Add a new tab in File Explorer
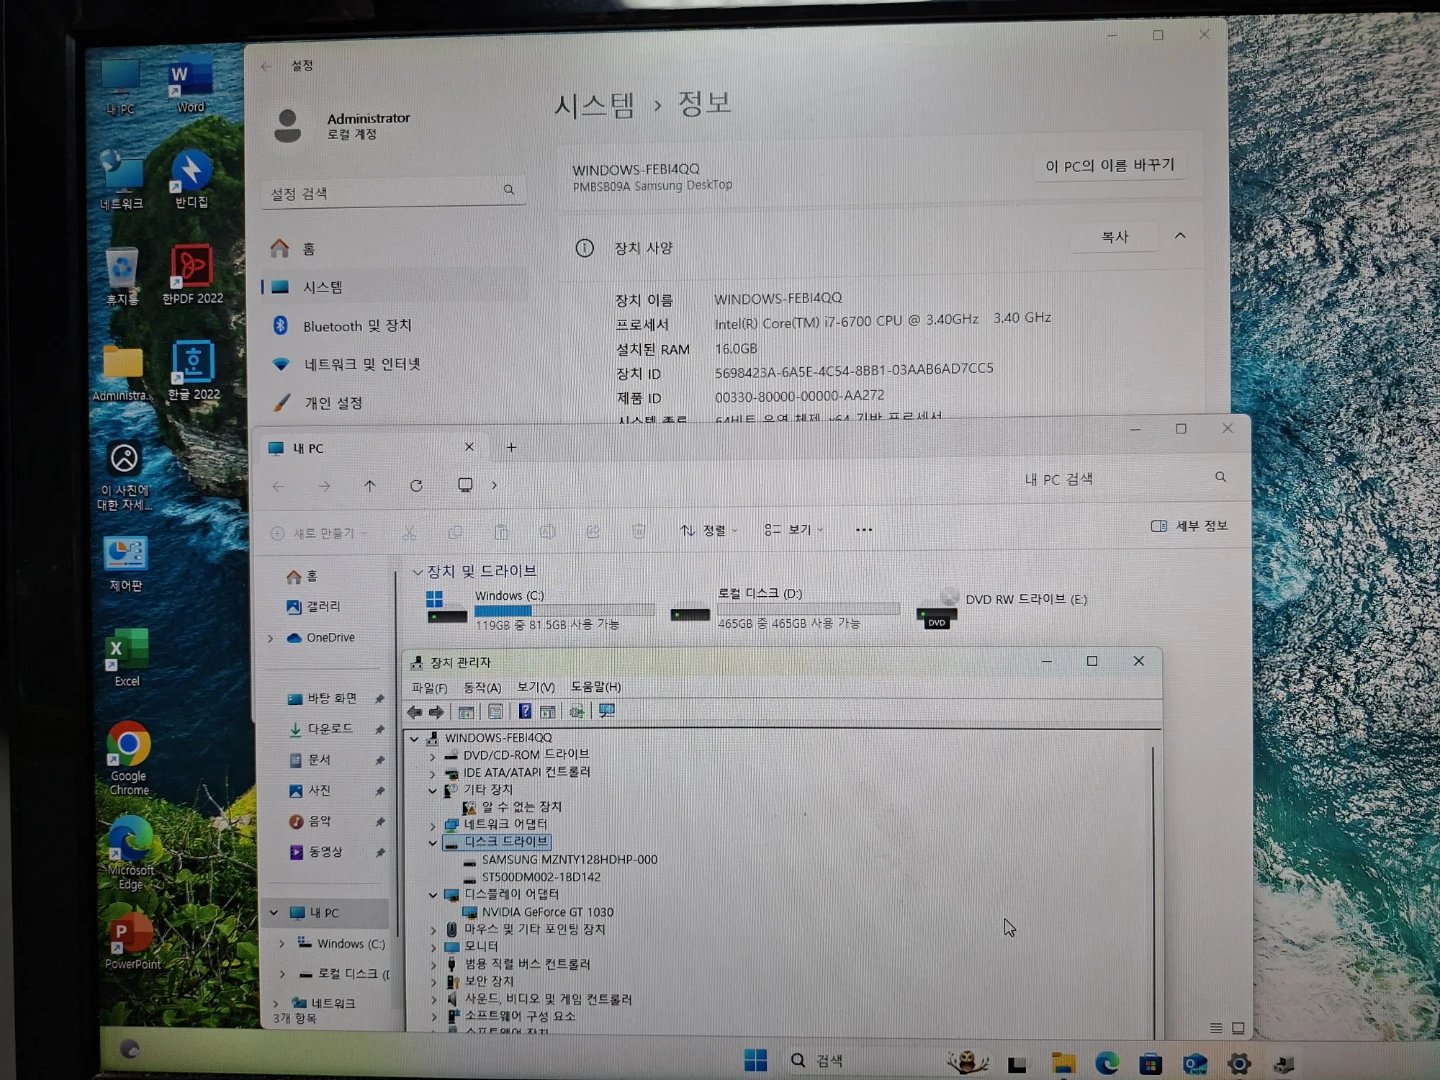Screen dimensions: 1440x1080 tap(511, 448)
